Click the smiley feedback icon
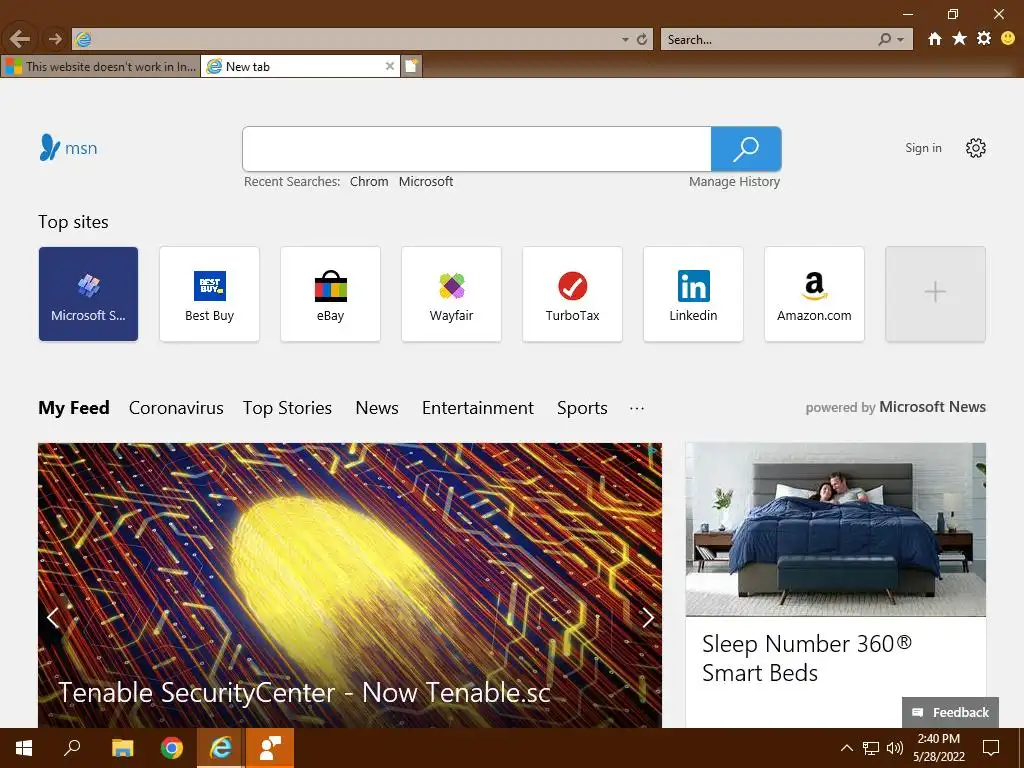Viewport: 1024px width, 768px height. coord(1008,39)
